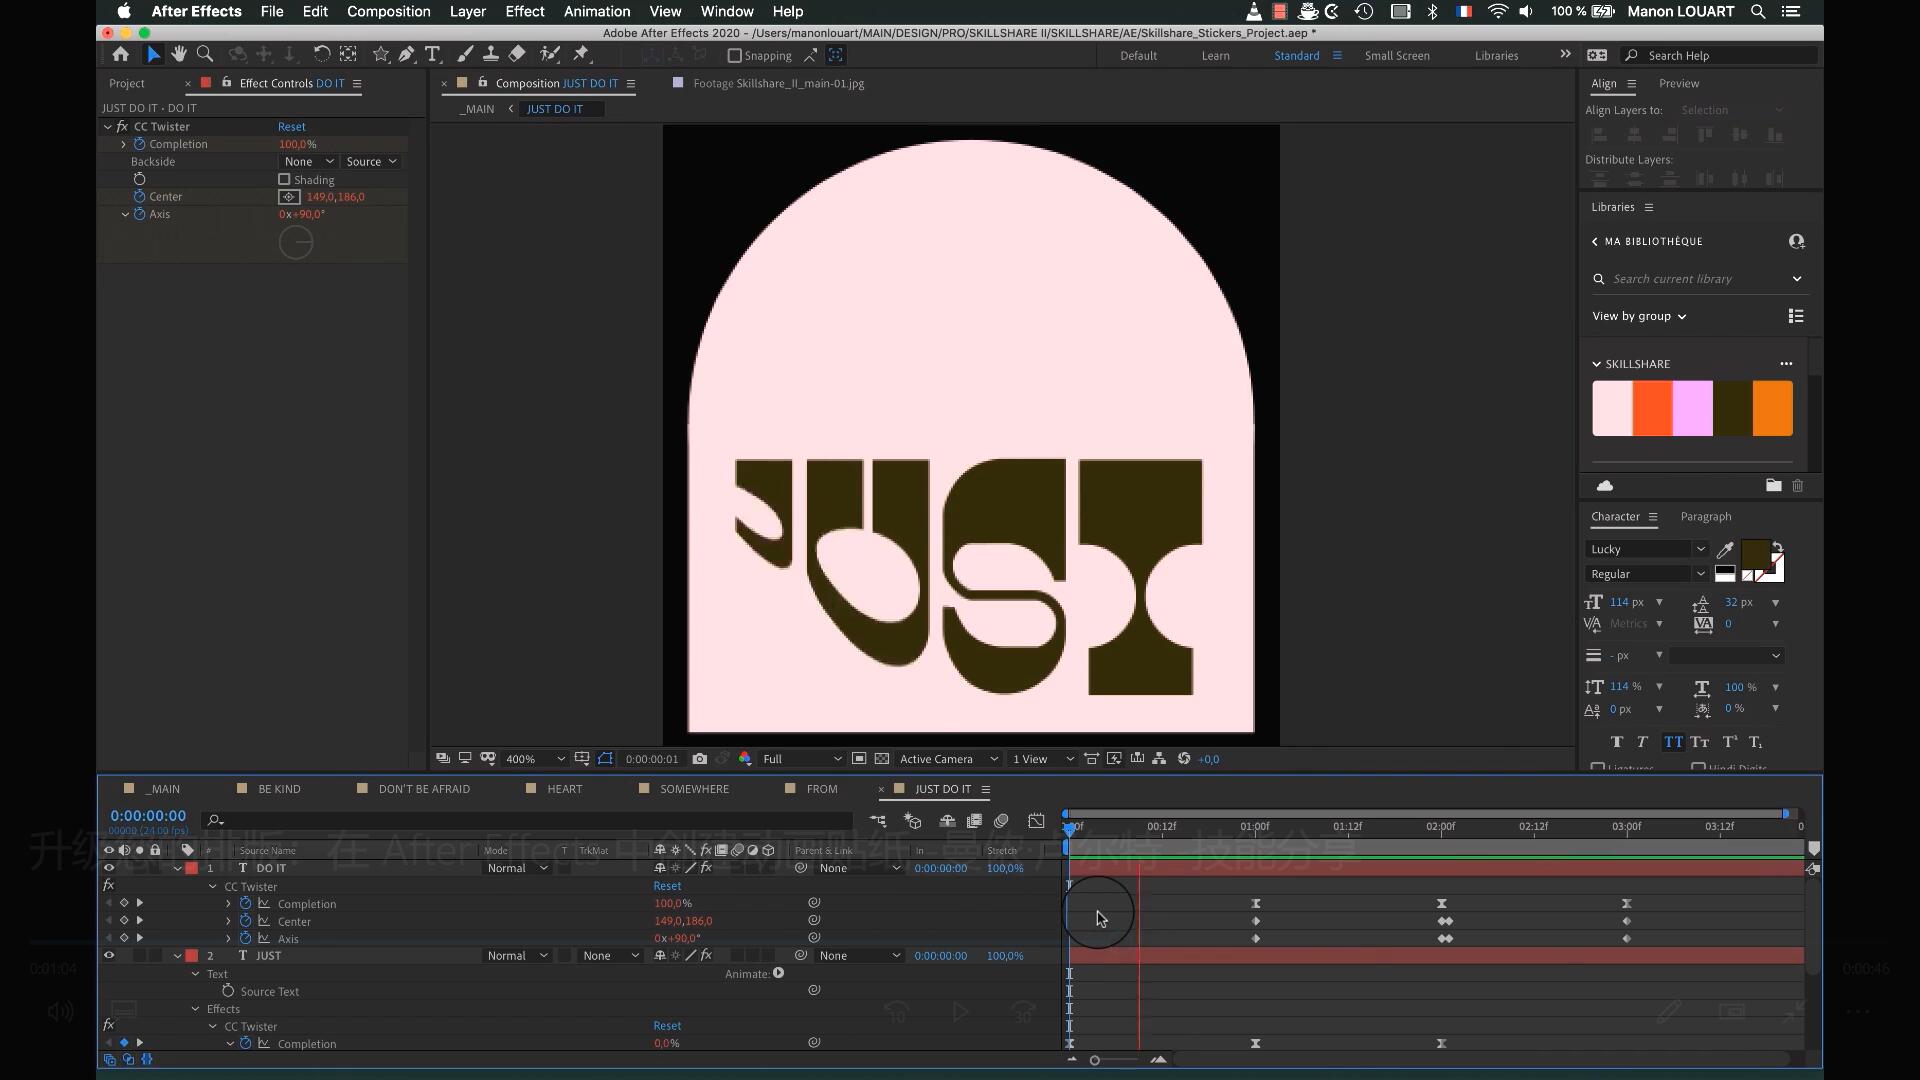Viewport: 1920px width, 1080px height.
Task: Select the Clone Stamp tool
Action: [x=491, y=54]
